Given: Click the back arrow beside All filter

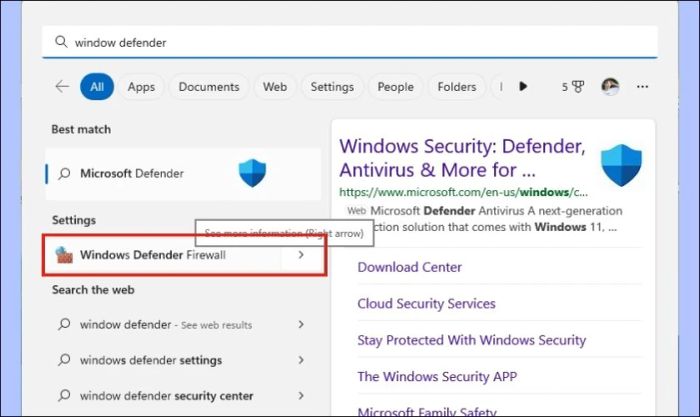Looking at the screenshot, I should (x=62, y=86).
